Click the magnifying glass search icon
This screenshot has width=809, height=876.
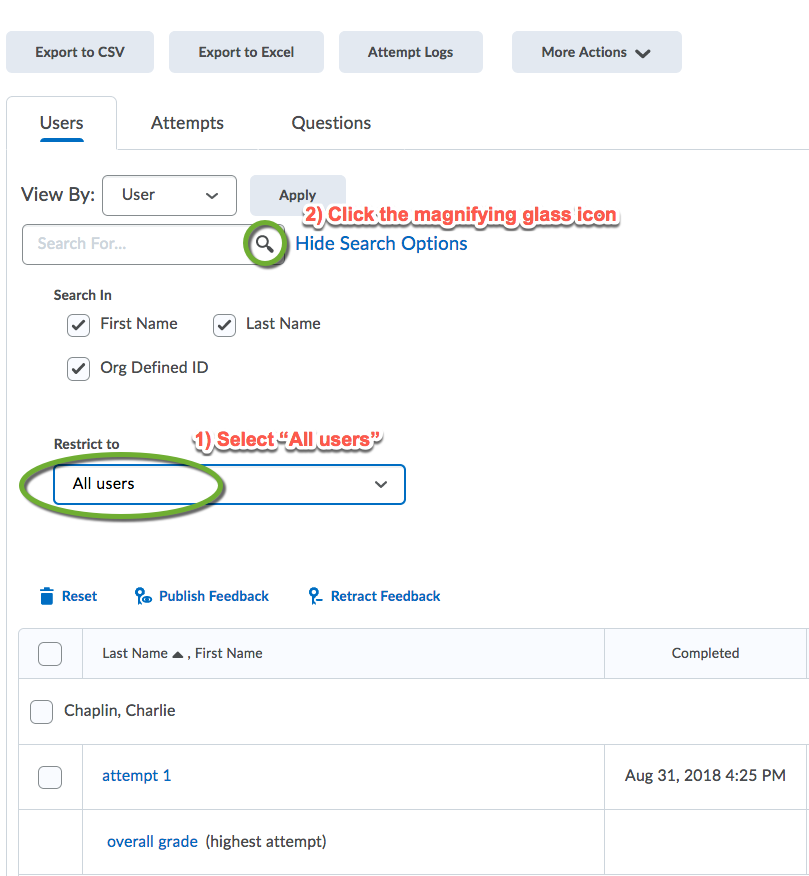(x=265, y=244)
